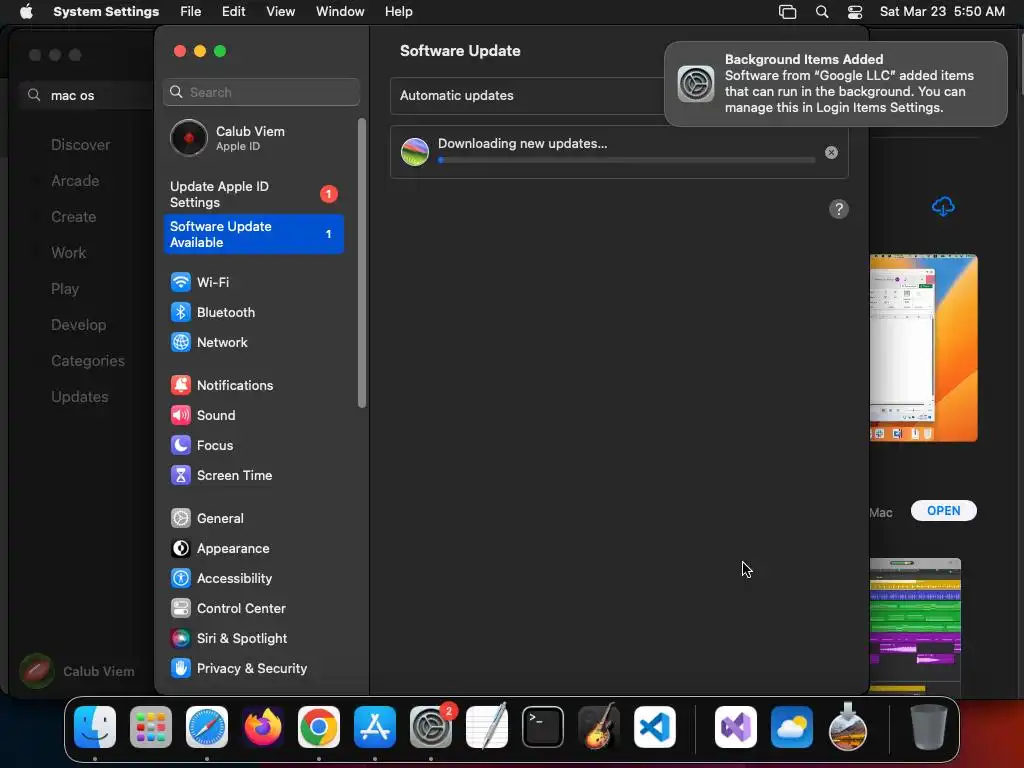Select Updates in App Store sidebar
The width and height of the screenshot is (1024, 768).
click(80, 396)
